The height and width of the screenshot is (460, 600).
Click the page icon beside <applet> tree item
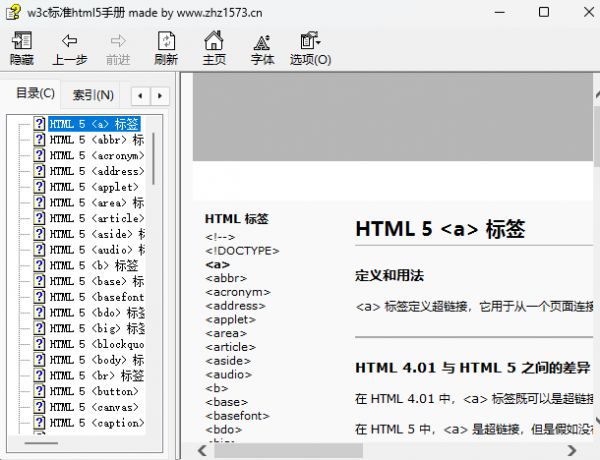[x=39, y=186]
